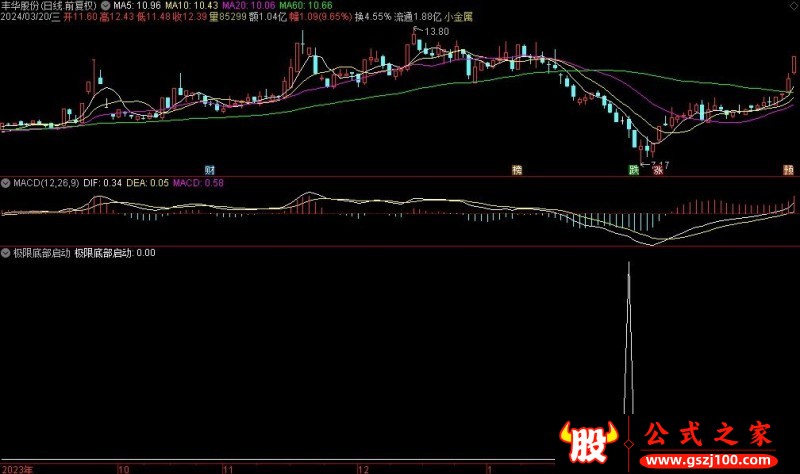The width and height of the screenshot is (800, 474).
Task: Select month 12 on the time axis
Action: point(363,468)
